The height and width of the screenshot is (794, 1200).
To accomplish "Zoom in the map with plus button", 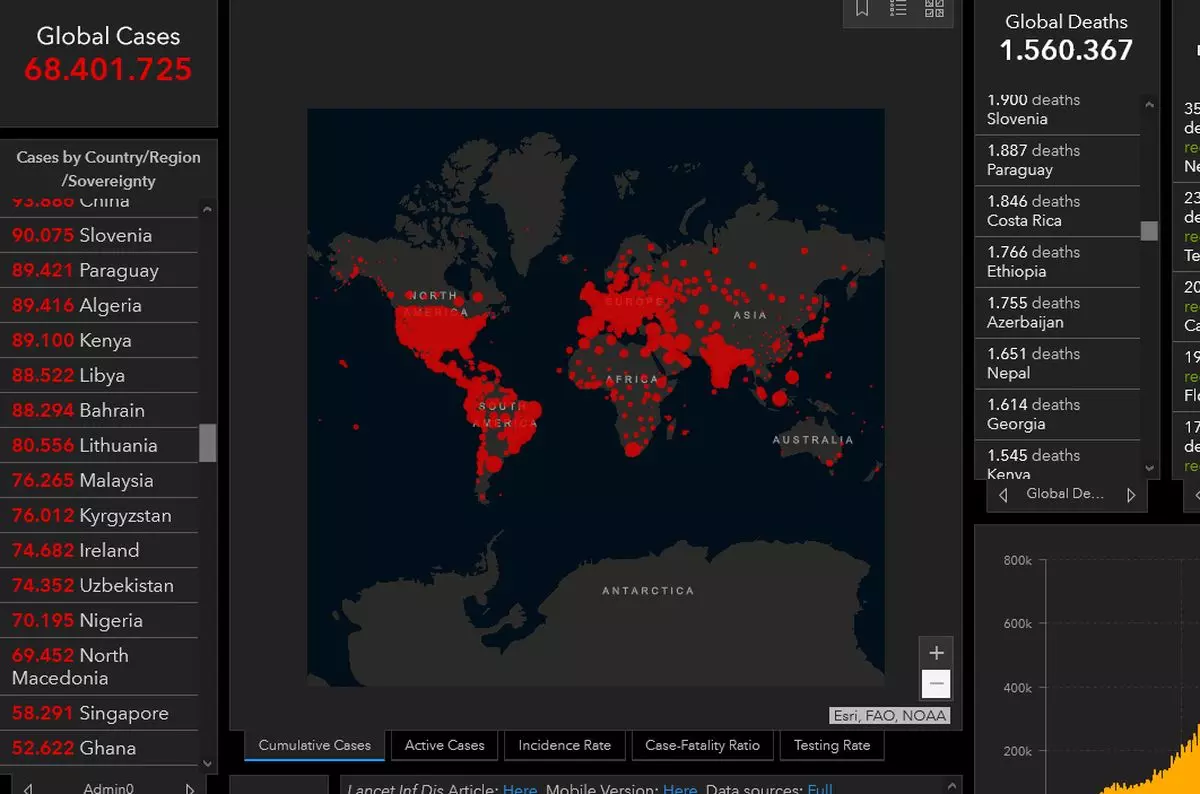I will click(936, 653).
